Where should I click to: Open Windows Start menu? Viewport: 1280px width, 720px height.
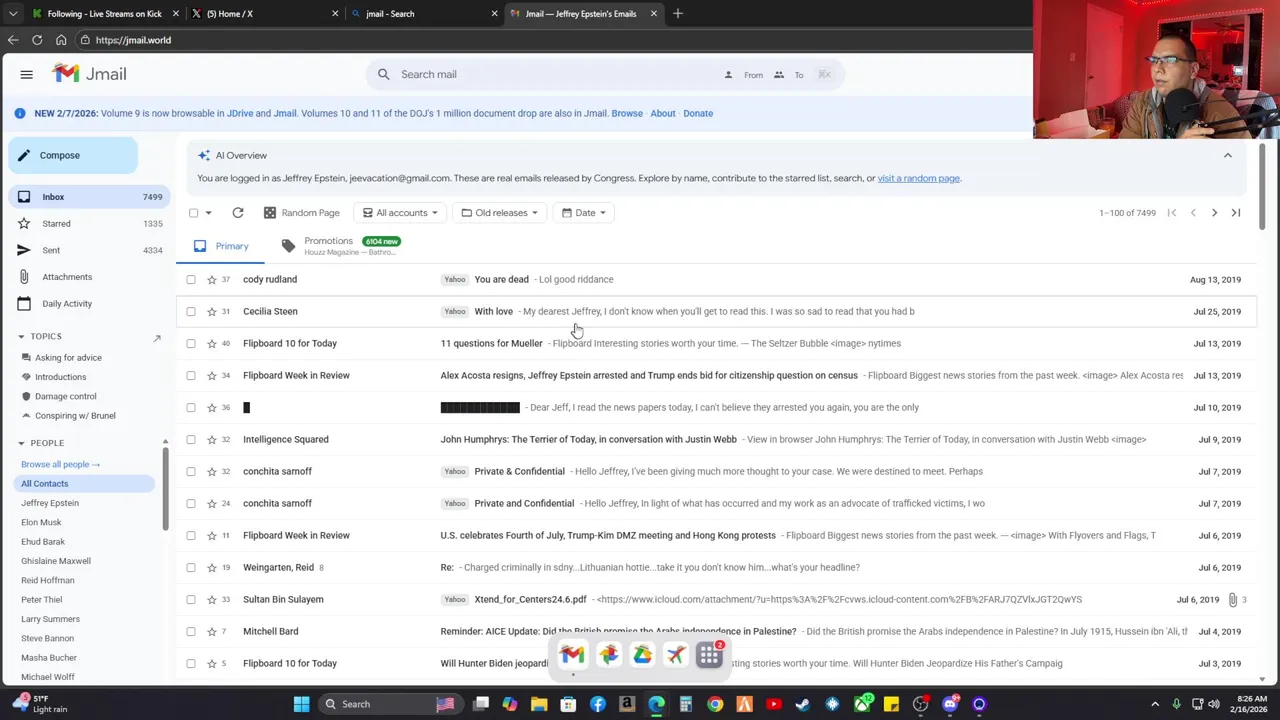click(x=301, y=704)
